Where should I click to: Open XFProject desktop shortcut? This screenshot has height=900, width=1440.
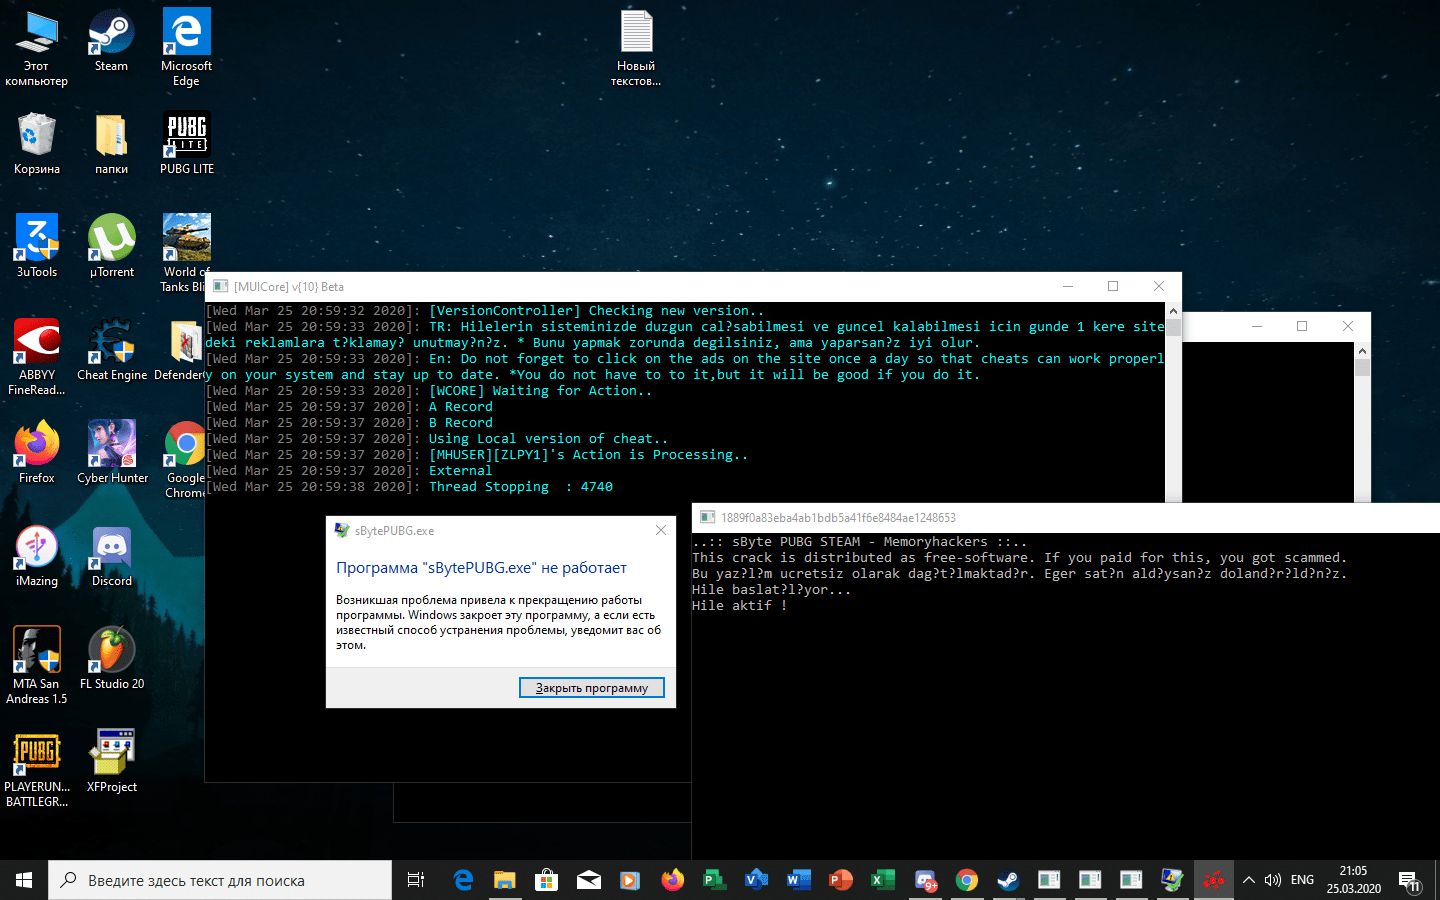[112, 761]
